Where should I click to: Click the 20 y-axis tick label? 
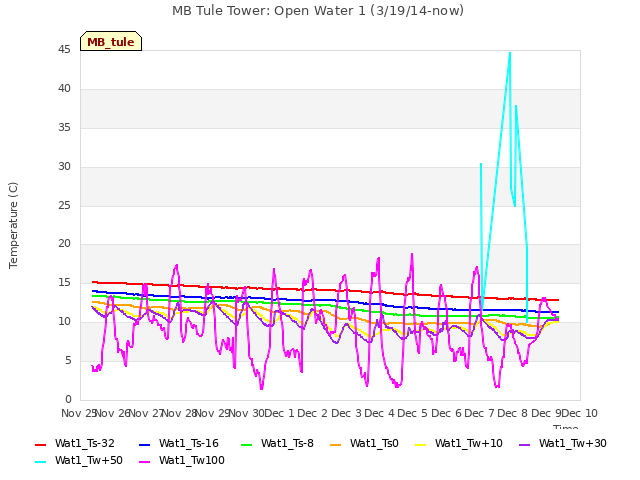coord(64,244)
